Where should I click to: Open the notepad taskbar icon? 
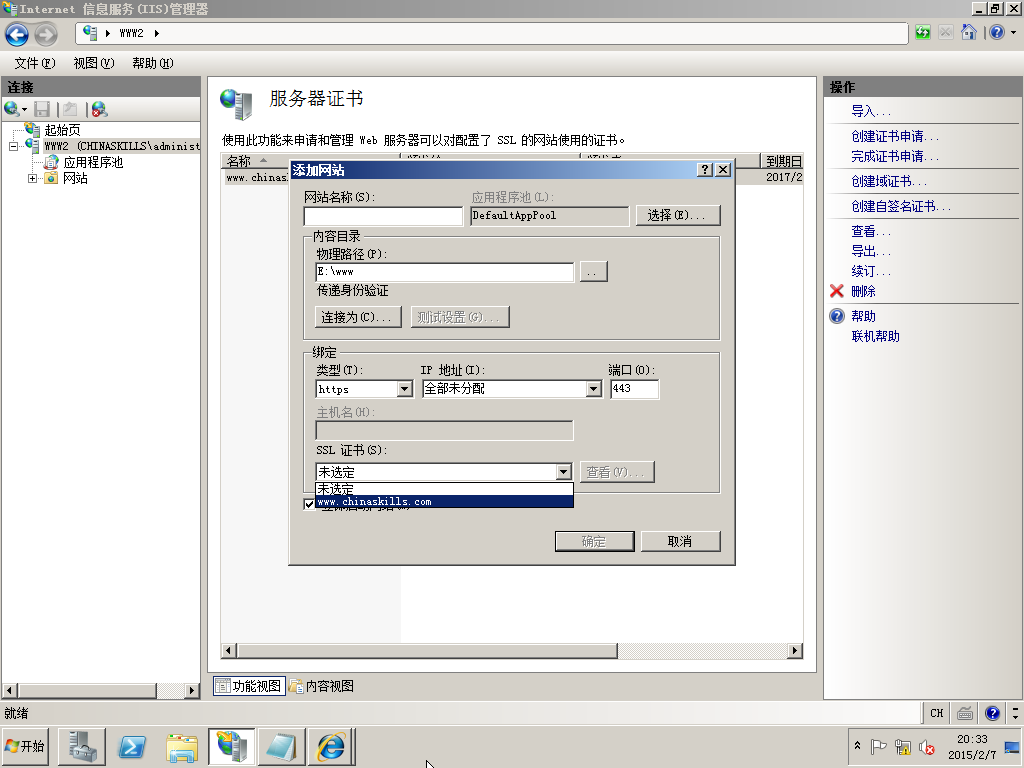point(281,746)
